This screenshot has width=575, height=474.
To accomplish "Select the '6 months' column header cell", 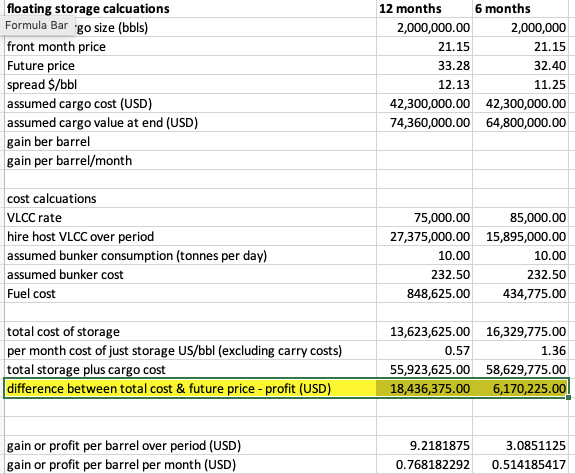I will 520,8.
